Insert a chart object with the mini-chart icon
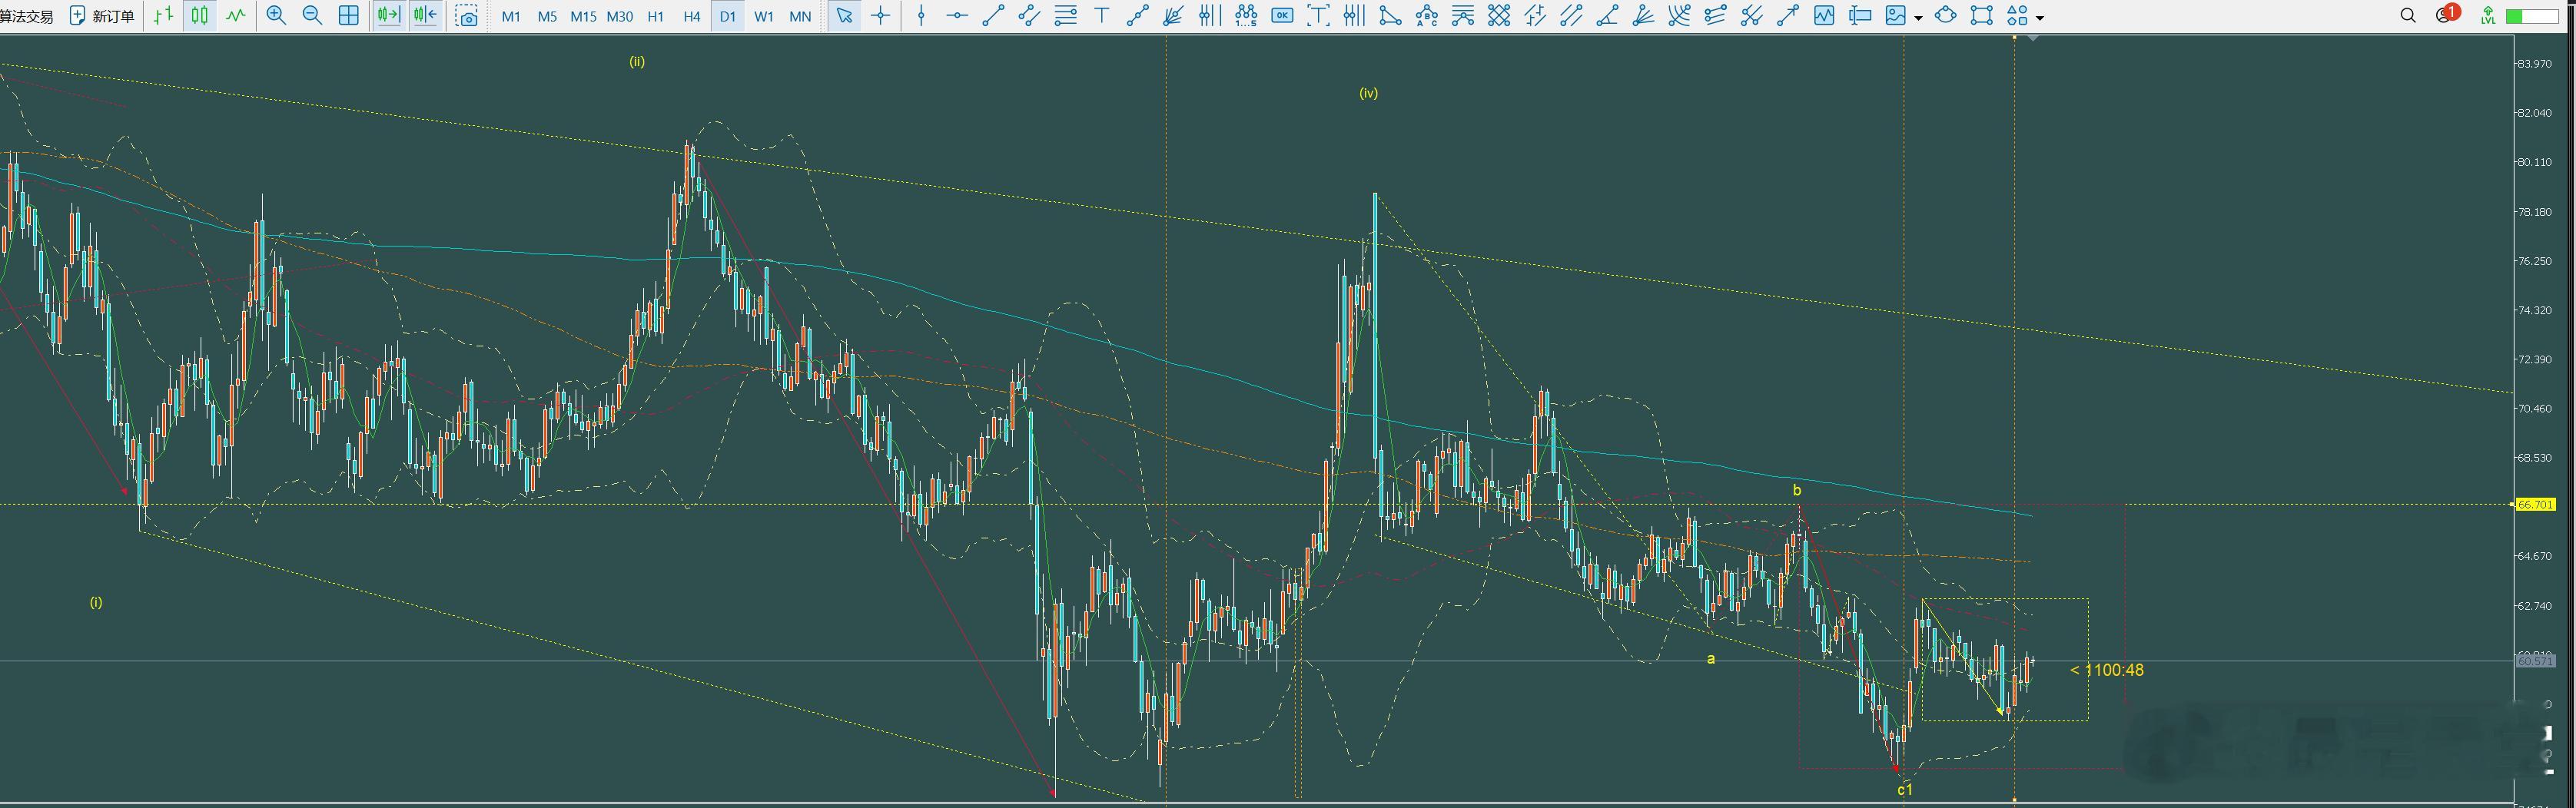The image size is (2576, 808). 1824,16
